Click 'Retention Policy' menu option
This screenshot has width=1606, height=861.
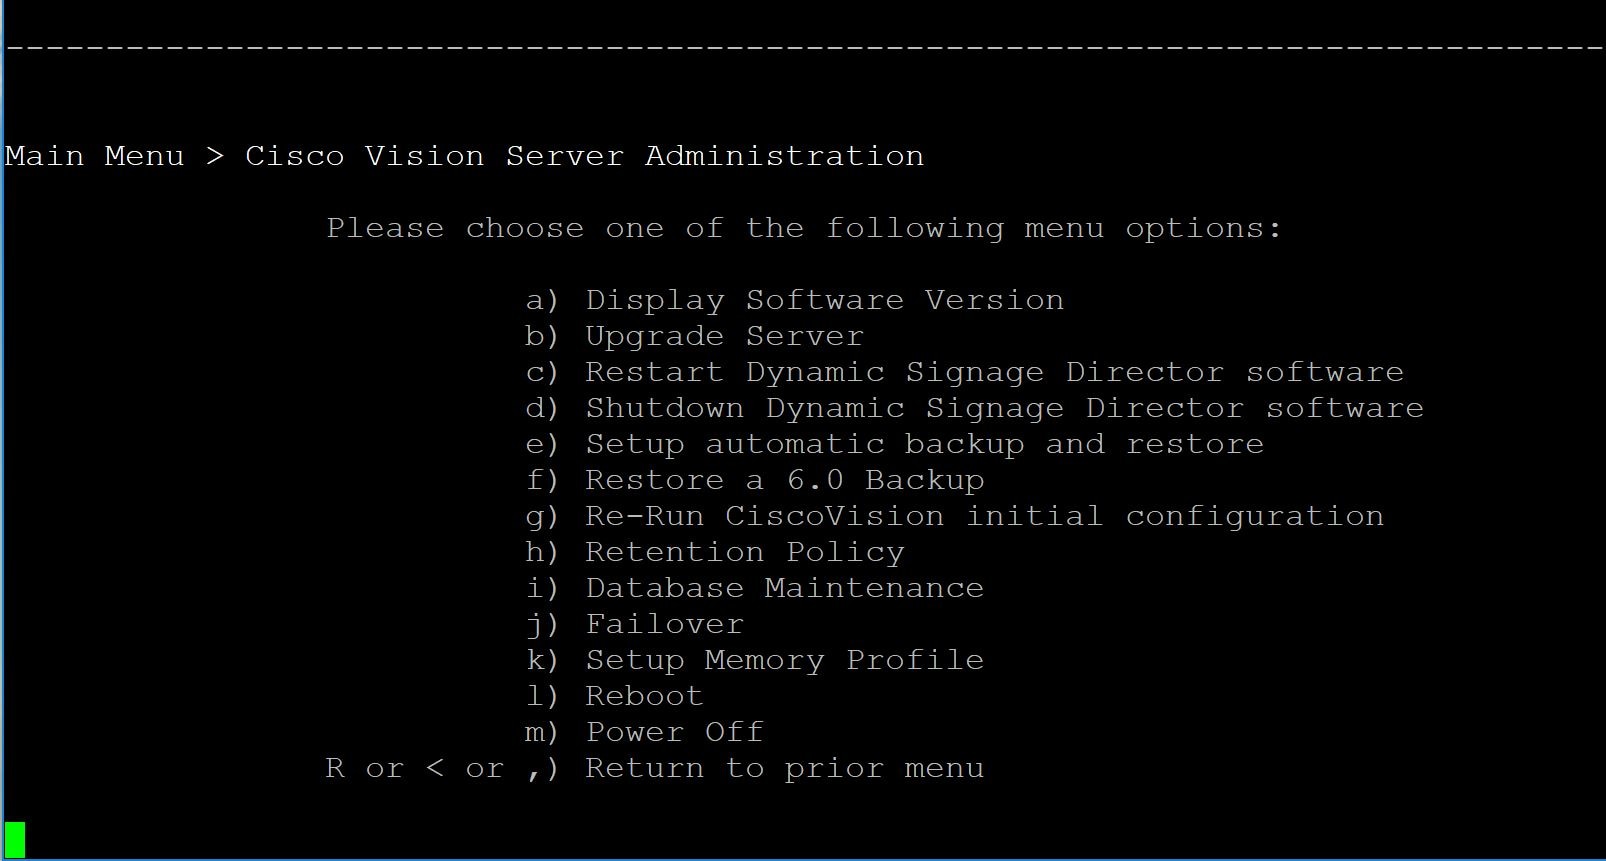pyautogui.click(x=715, y=552)
